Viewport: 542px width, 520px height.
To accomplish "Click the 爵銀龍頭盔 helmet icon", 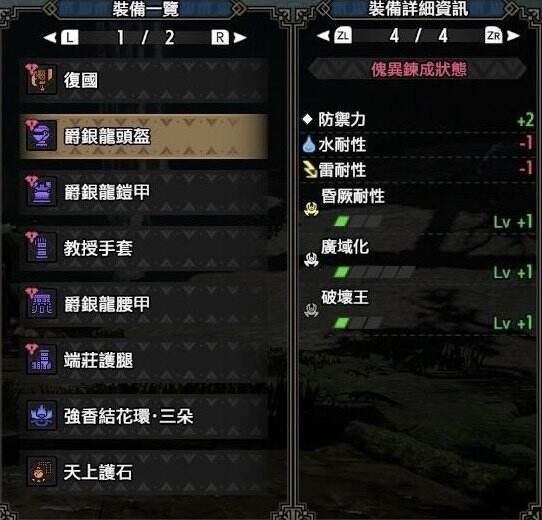I will [x=42, y=135].
